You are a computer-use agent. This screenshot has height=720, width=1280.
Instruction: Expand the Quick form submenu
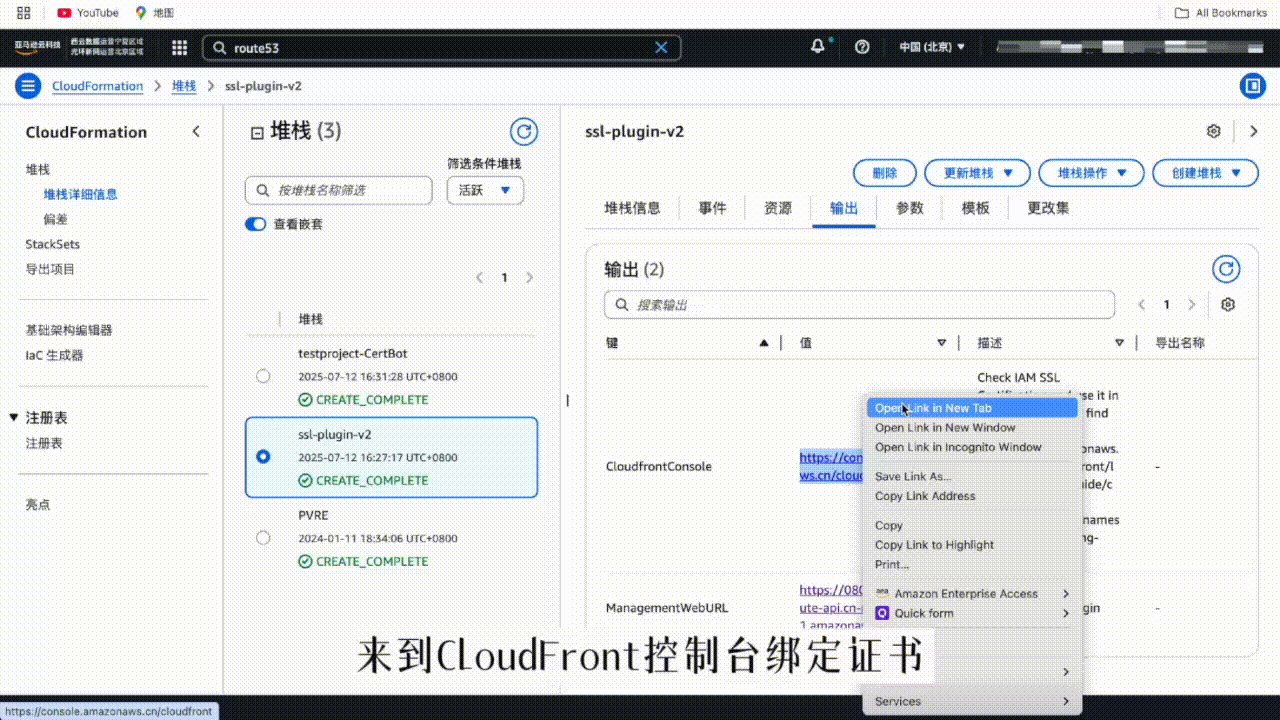[x=972, y=613]
